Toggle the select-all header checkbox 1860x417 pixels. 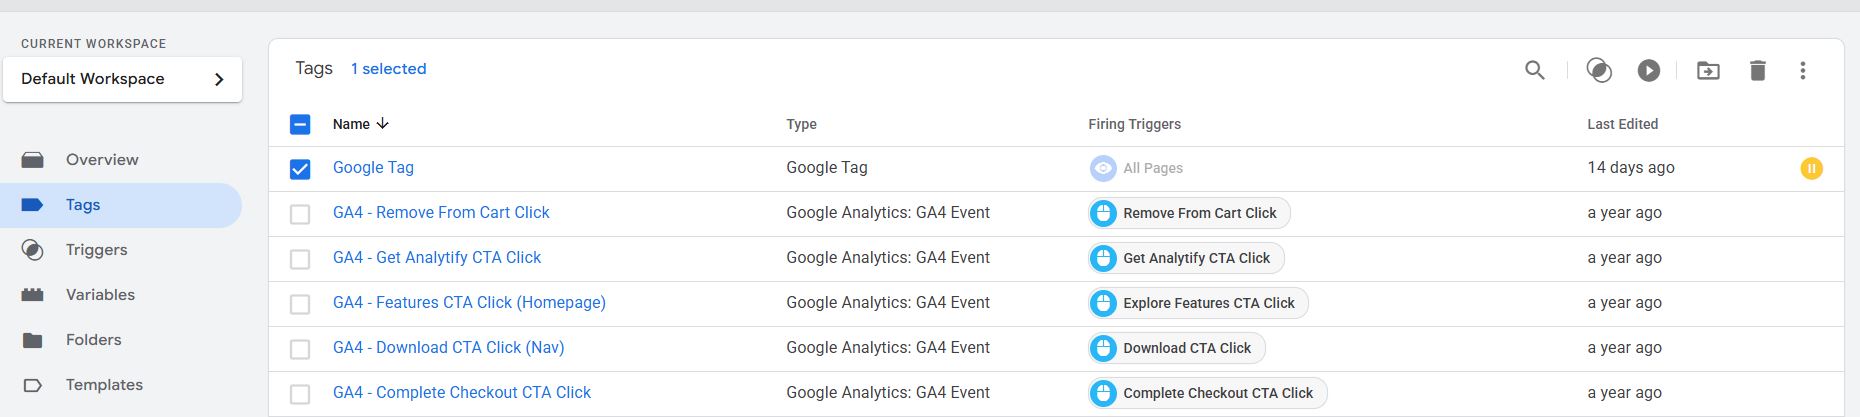[300, 124]
